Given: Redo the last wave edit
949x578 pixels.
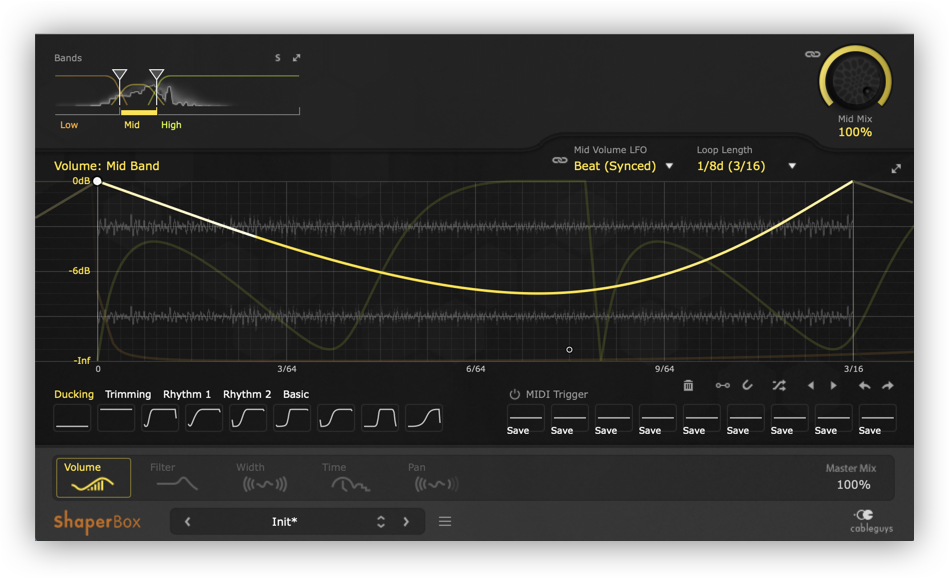Looking at the screenshot, I should tap(887, 386).
